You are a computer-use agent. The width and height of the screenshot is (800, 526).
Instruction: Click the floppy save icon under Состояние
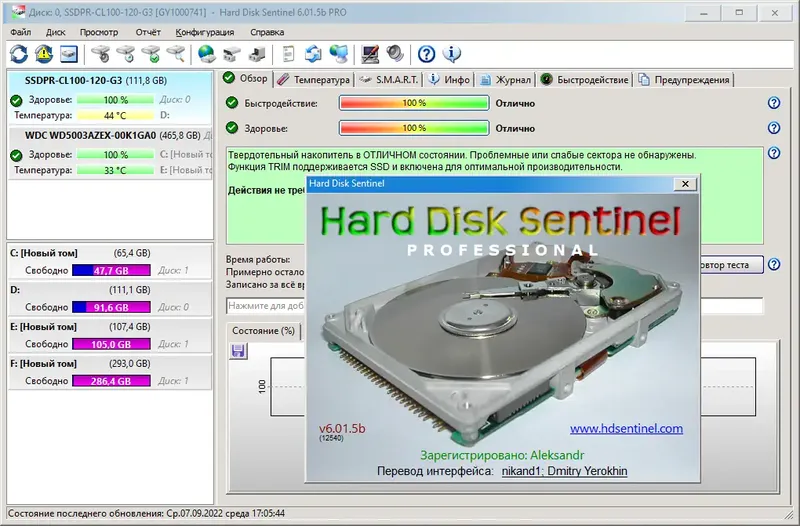(238, 351)
